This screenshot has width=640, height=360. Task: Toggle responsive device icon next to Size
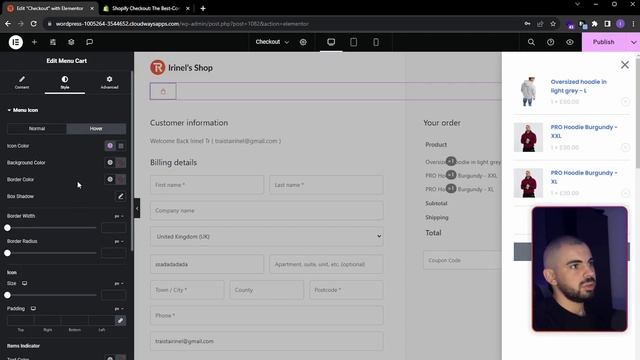coord(24,283)
